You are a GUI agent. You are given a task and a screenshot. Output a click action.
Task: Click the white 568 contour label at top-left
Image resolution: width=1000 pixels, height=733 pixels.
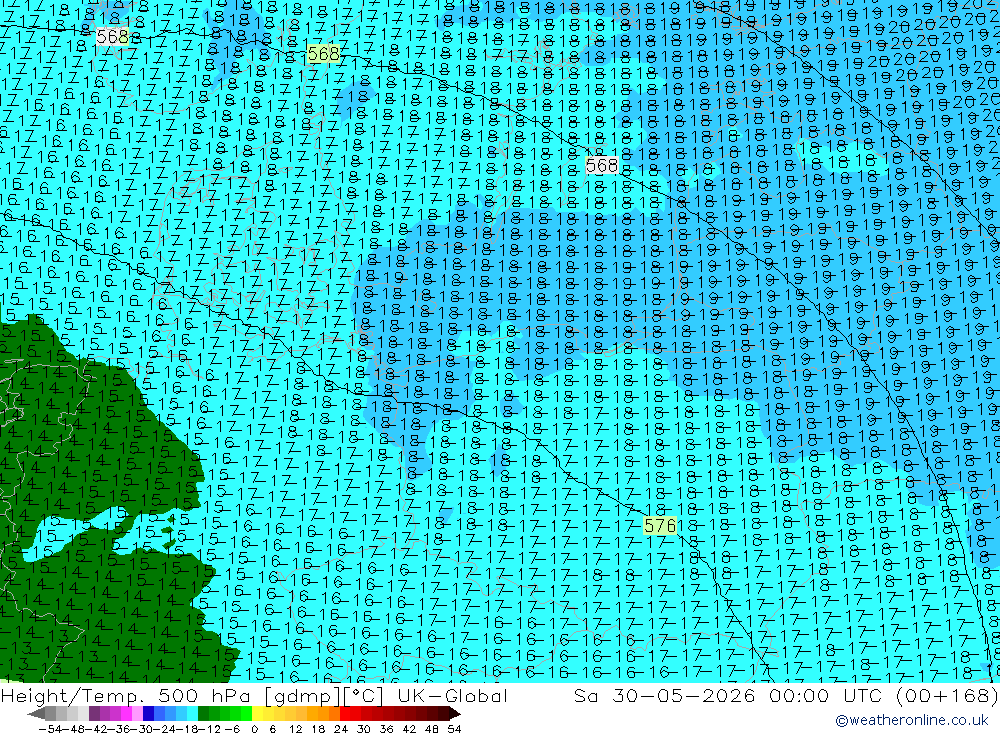pyautogui.click(x=112, y=37)
